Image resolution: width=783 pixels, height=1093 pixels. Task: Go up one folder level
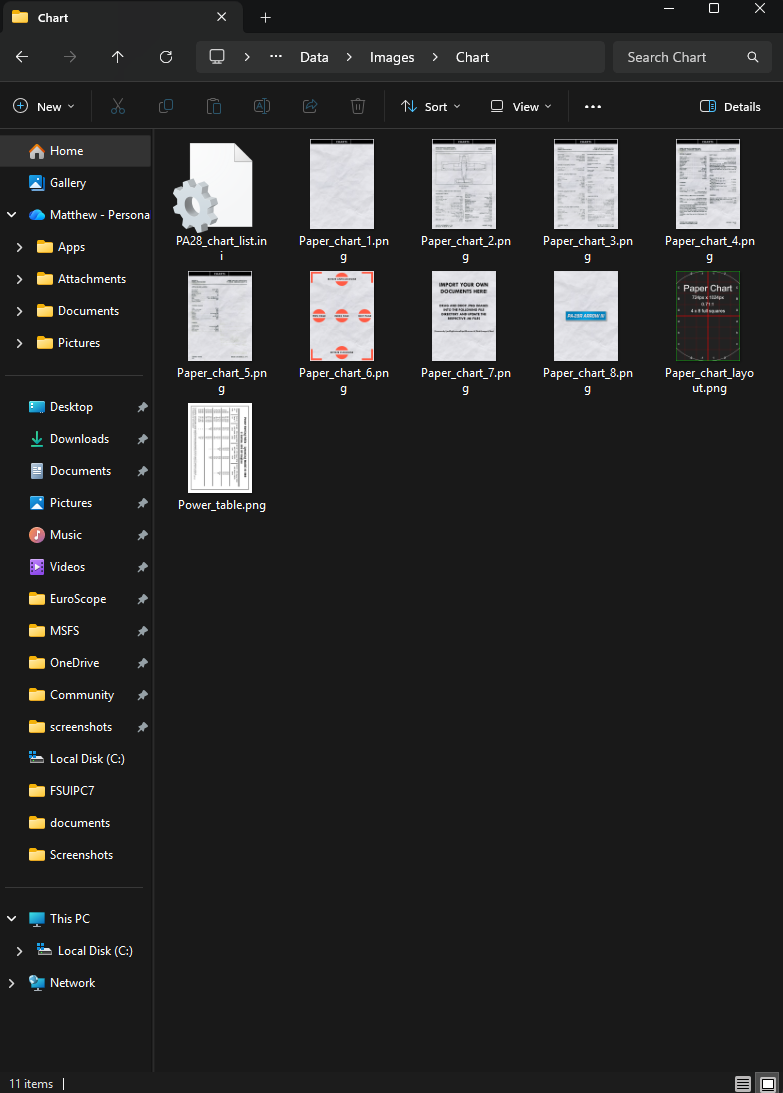[x=118, y=57]
